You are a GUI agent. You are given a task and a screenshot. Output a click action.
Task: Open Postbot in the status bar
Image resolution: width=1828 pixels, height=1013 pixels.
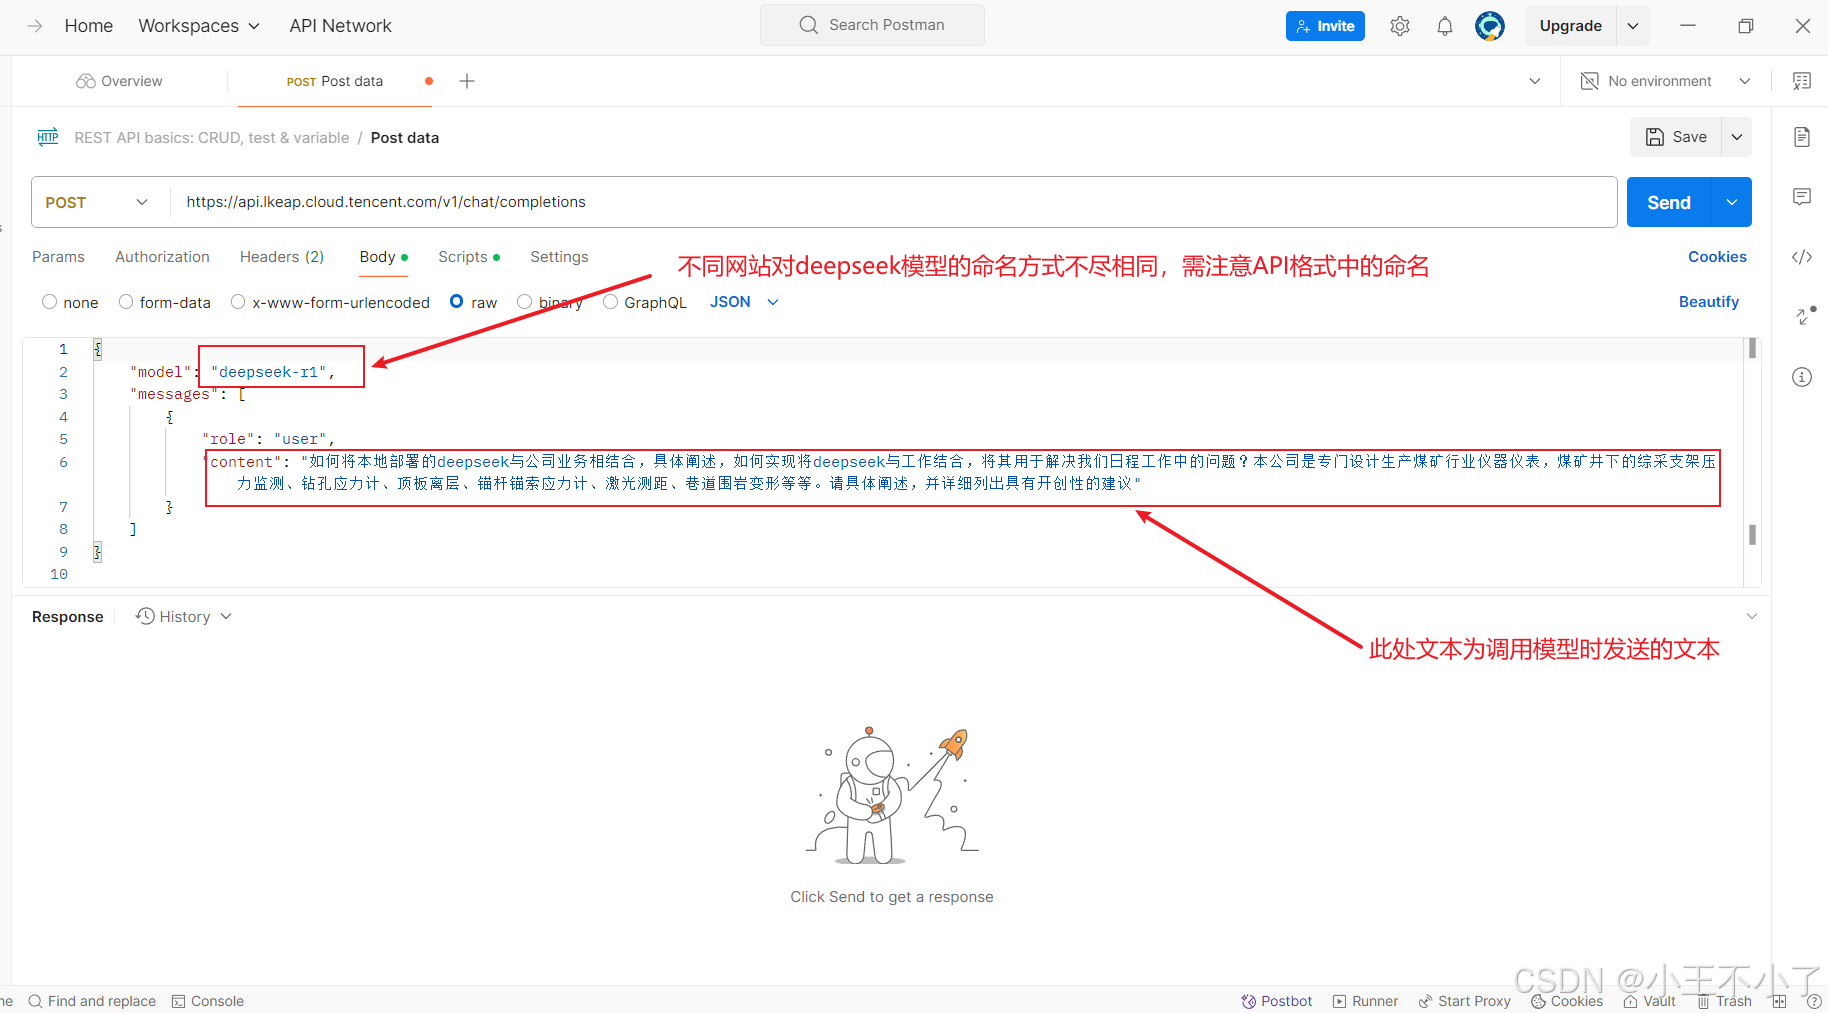coord(1277,1001)
